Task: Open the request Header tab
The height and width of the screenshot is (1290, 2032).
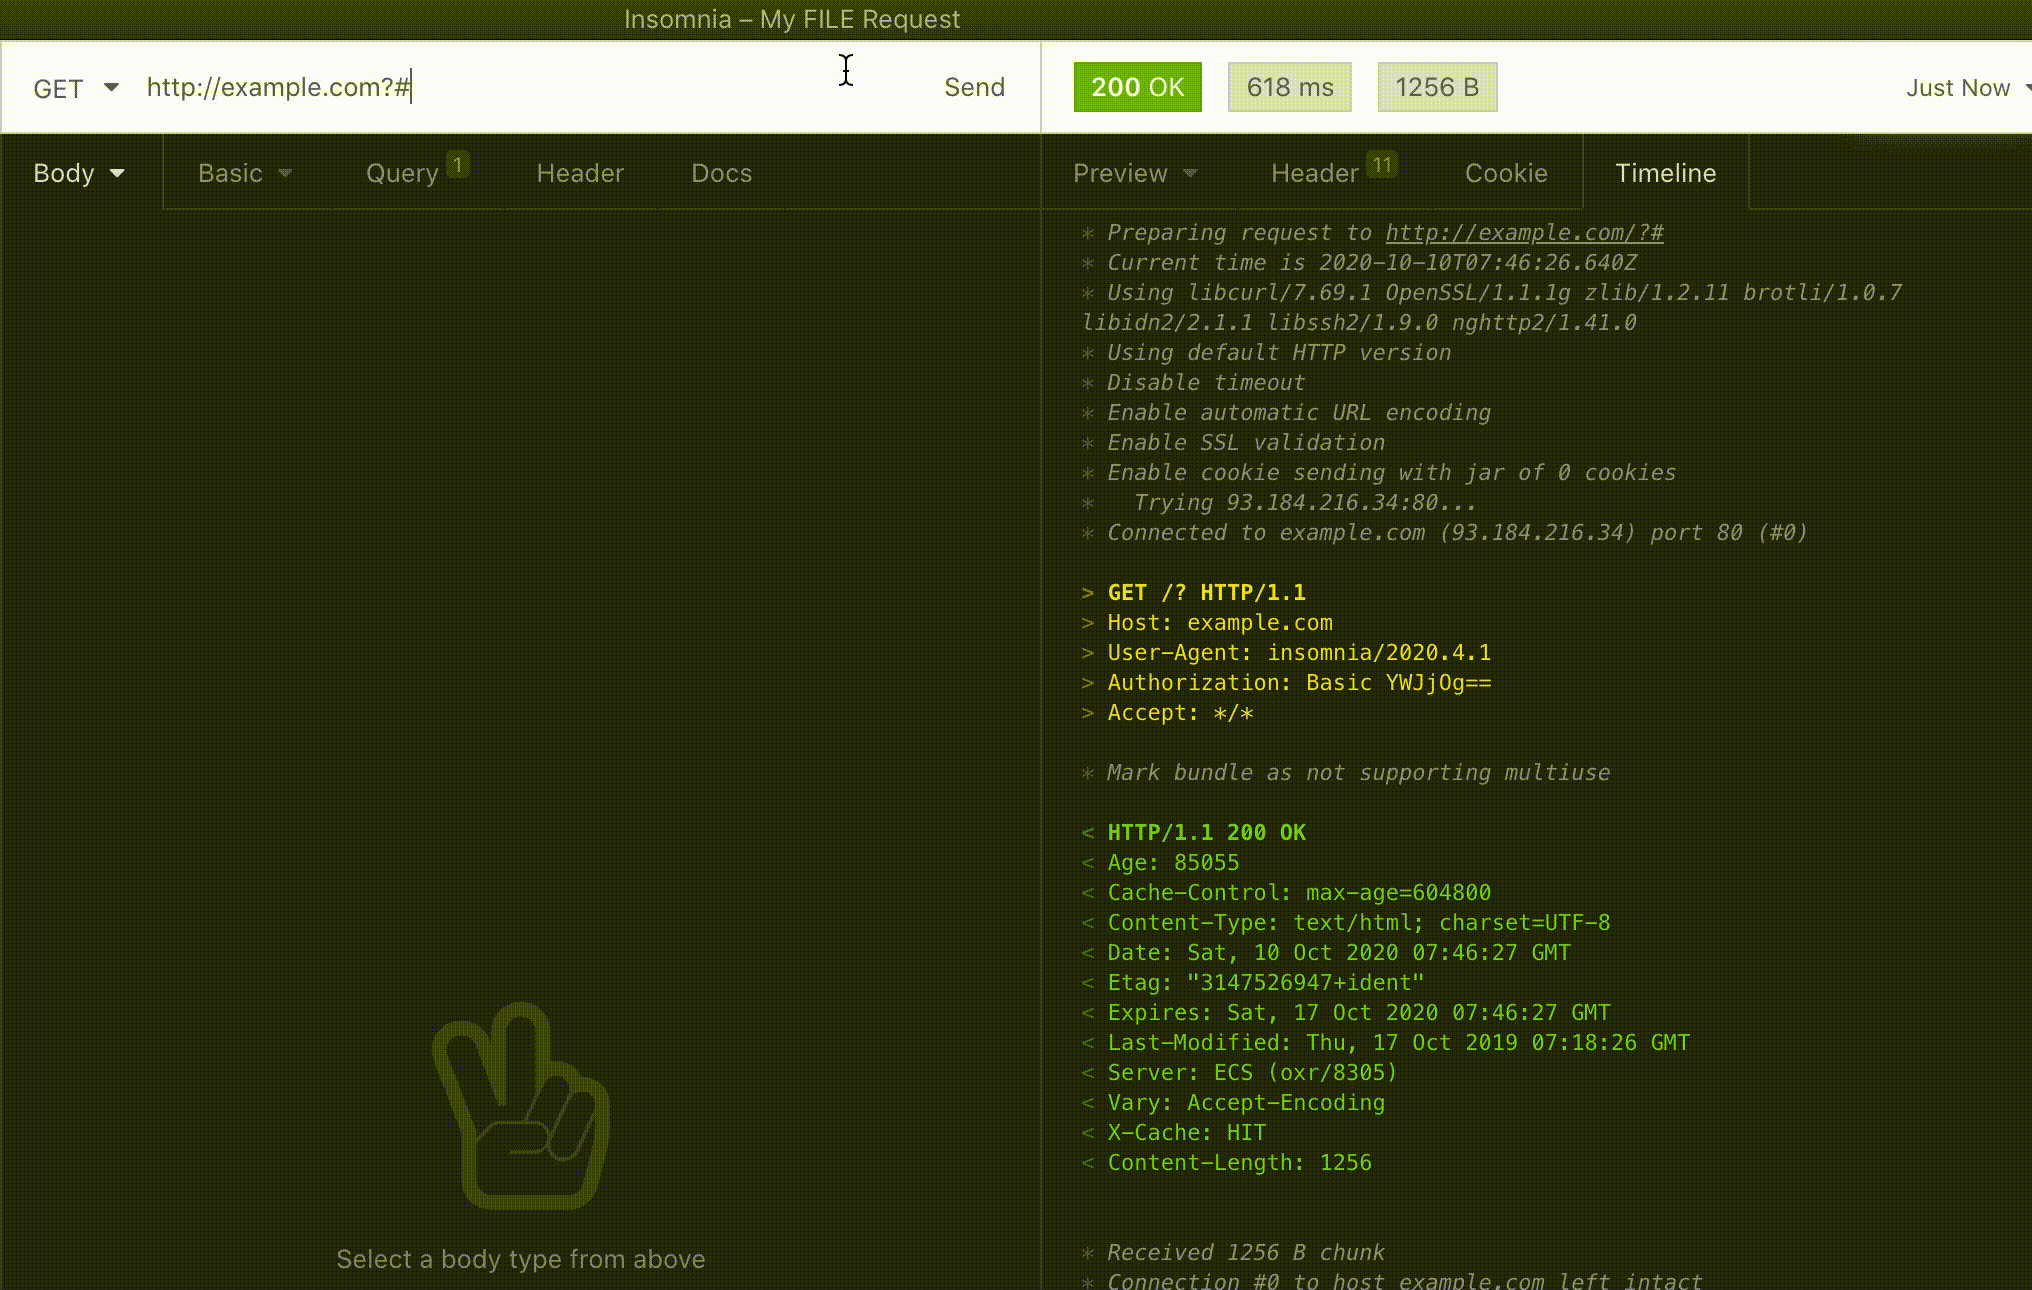Action: click(580, 173)
